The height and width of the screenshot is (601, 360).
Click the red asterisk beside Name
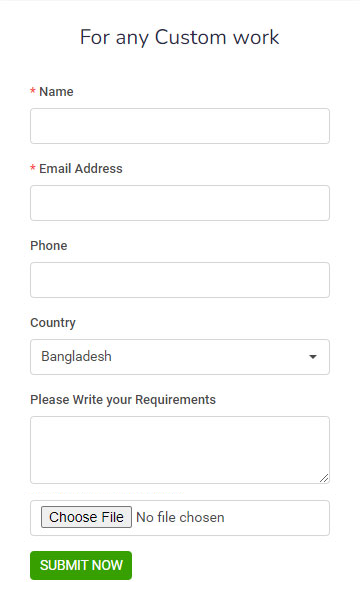(33, 91)
